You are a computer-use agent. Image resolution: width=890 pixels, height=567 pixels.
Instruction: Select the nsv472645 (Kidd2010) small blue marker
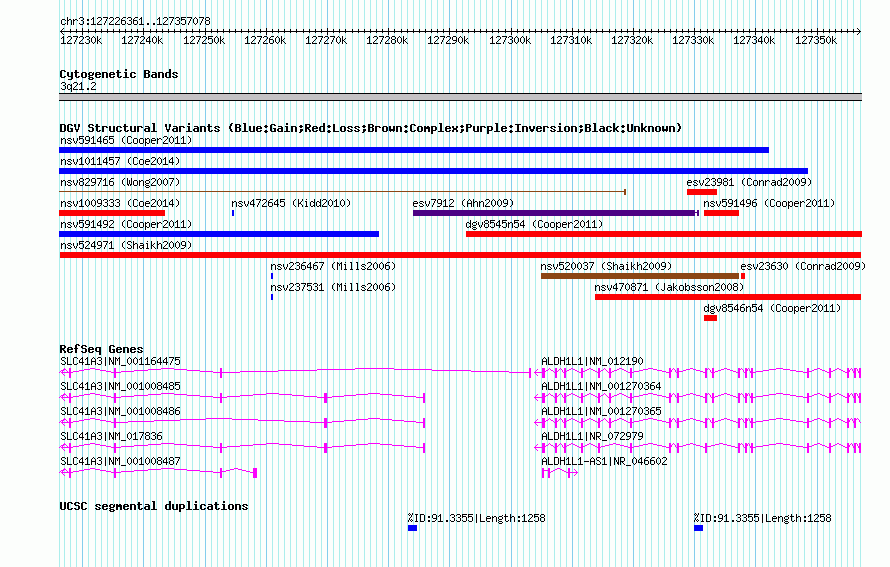pyautogui.click(x=233, y=213)
